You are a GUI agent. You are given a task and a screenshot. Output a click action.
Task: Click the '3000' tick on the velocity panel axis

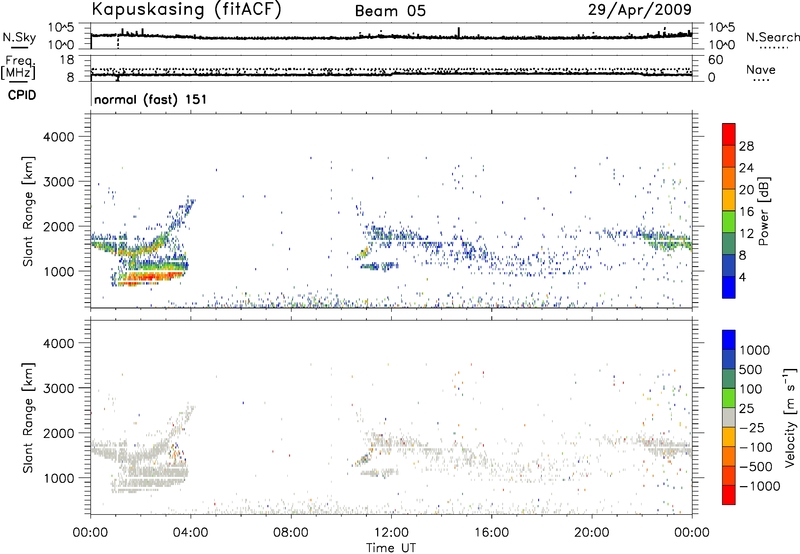(58, 388)
